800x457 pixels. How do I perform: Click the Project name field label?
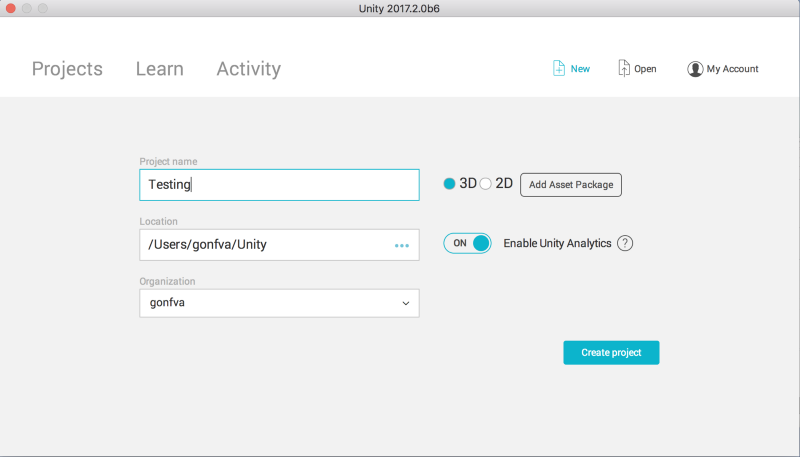tap(168, 162)
